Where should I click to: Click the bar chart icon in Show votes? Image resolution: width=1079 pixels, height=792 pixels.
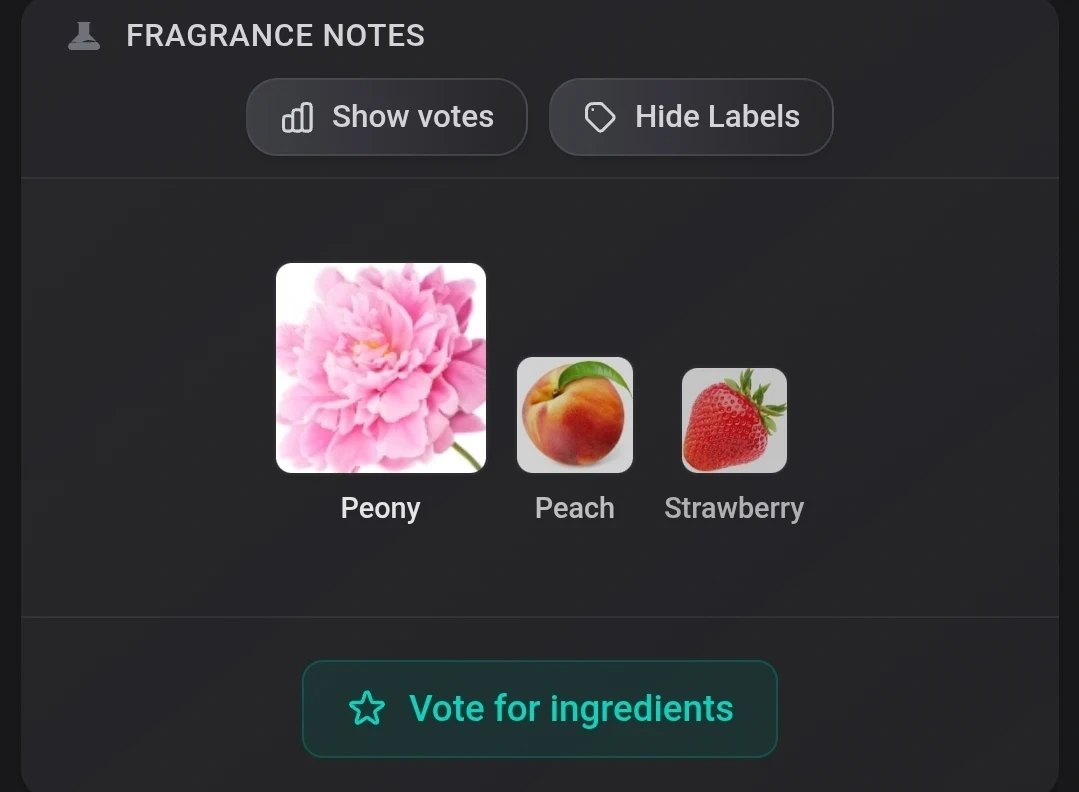297,117
